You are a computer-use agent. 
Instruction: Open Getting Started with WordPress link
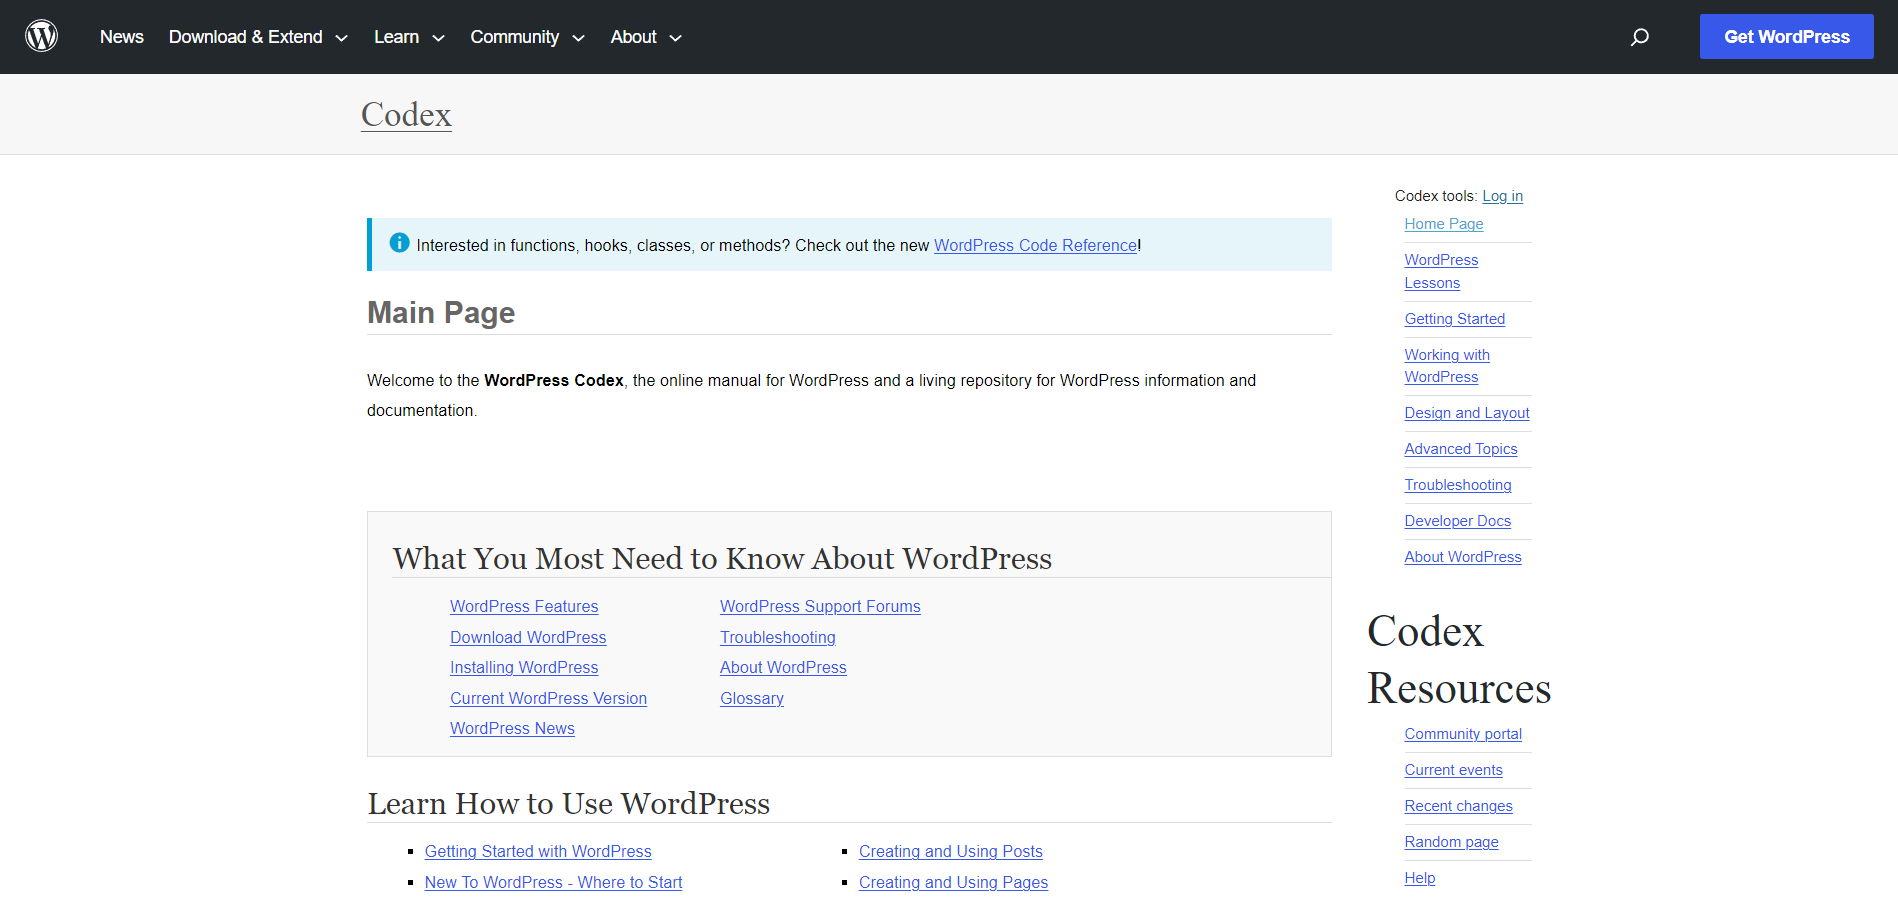538,851
